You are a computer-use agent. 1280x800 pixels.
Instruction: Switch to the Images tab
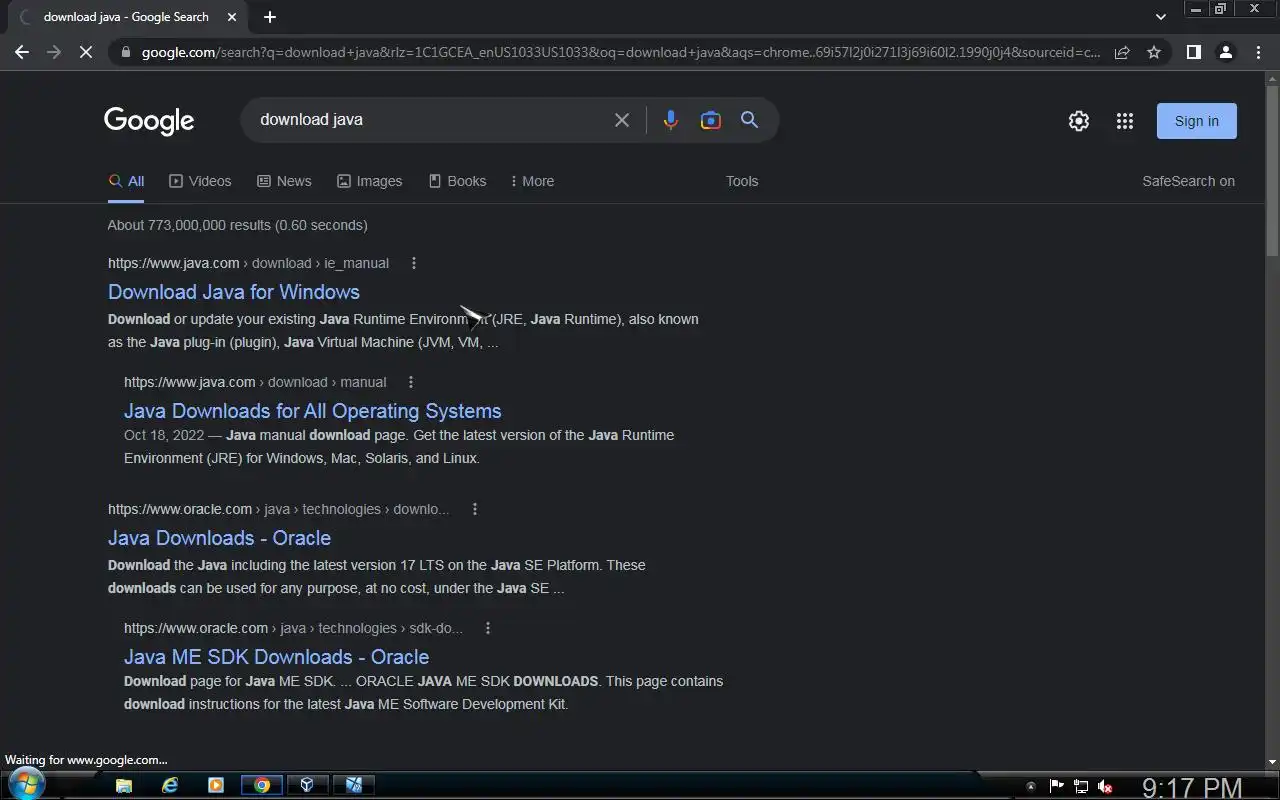point(369,181)
